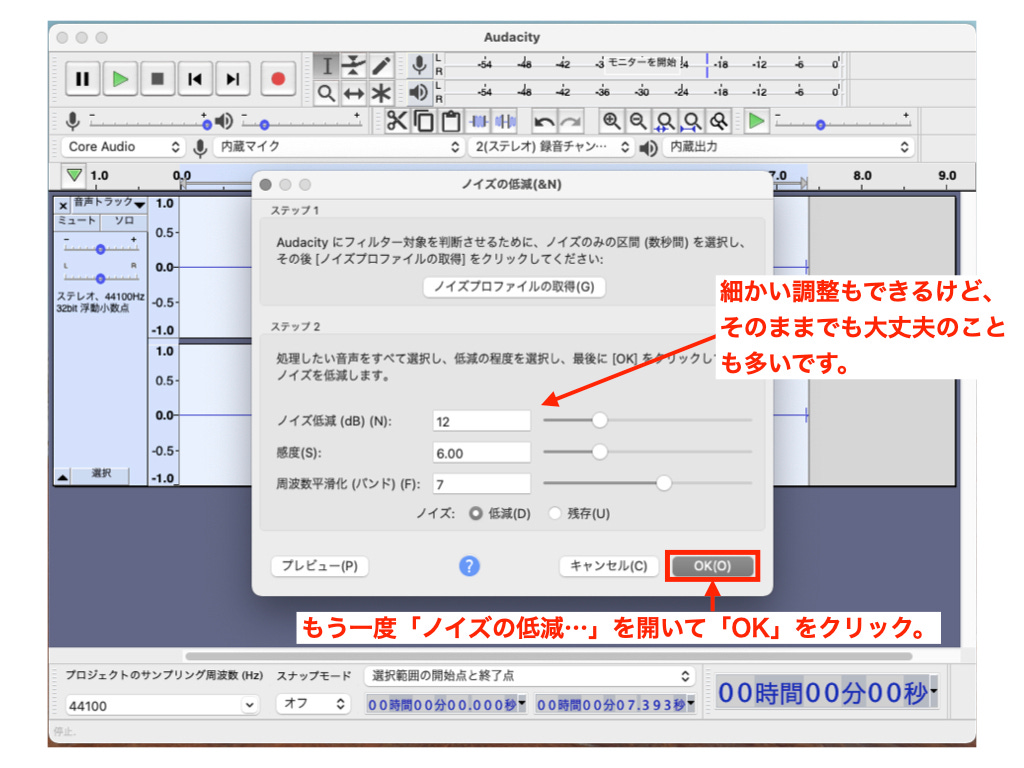Image resolution: width=1024 pixels, height=768 pixels.
Task: Open the スナップモード オフ dropdown
Action: pyautogui.click(x=313, y=703)
